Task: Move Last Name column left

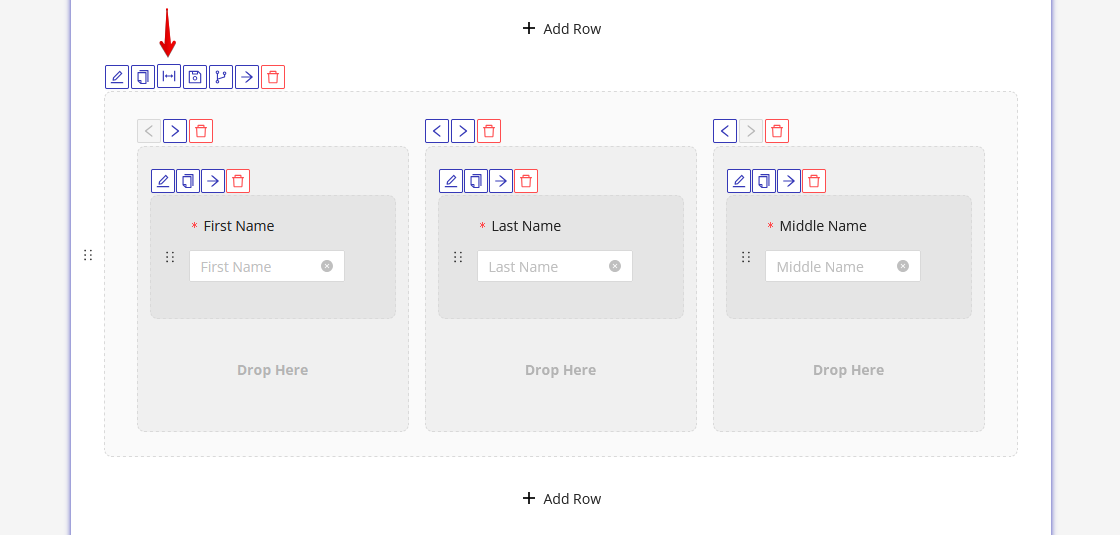Action: [437, 131]
